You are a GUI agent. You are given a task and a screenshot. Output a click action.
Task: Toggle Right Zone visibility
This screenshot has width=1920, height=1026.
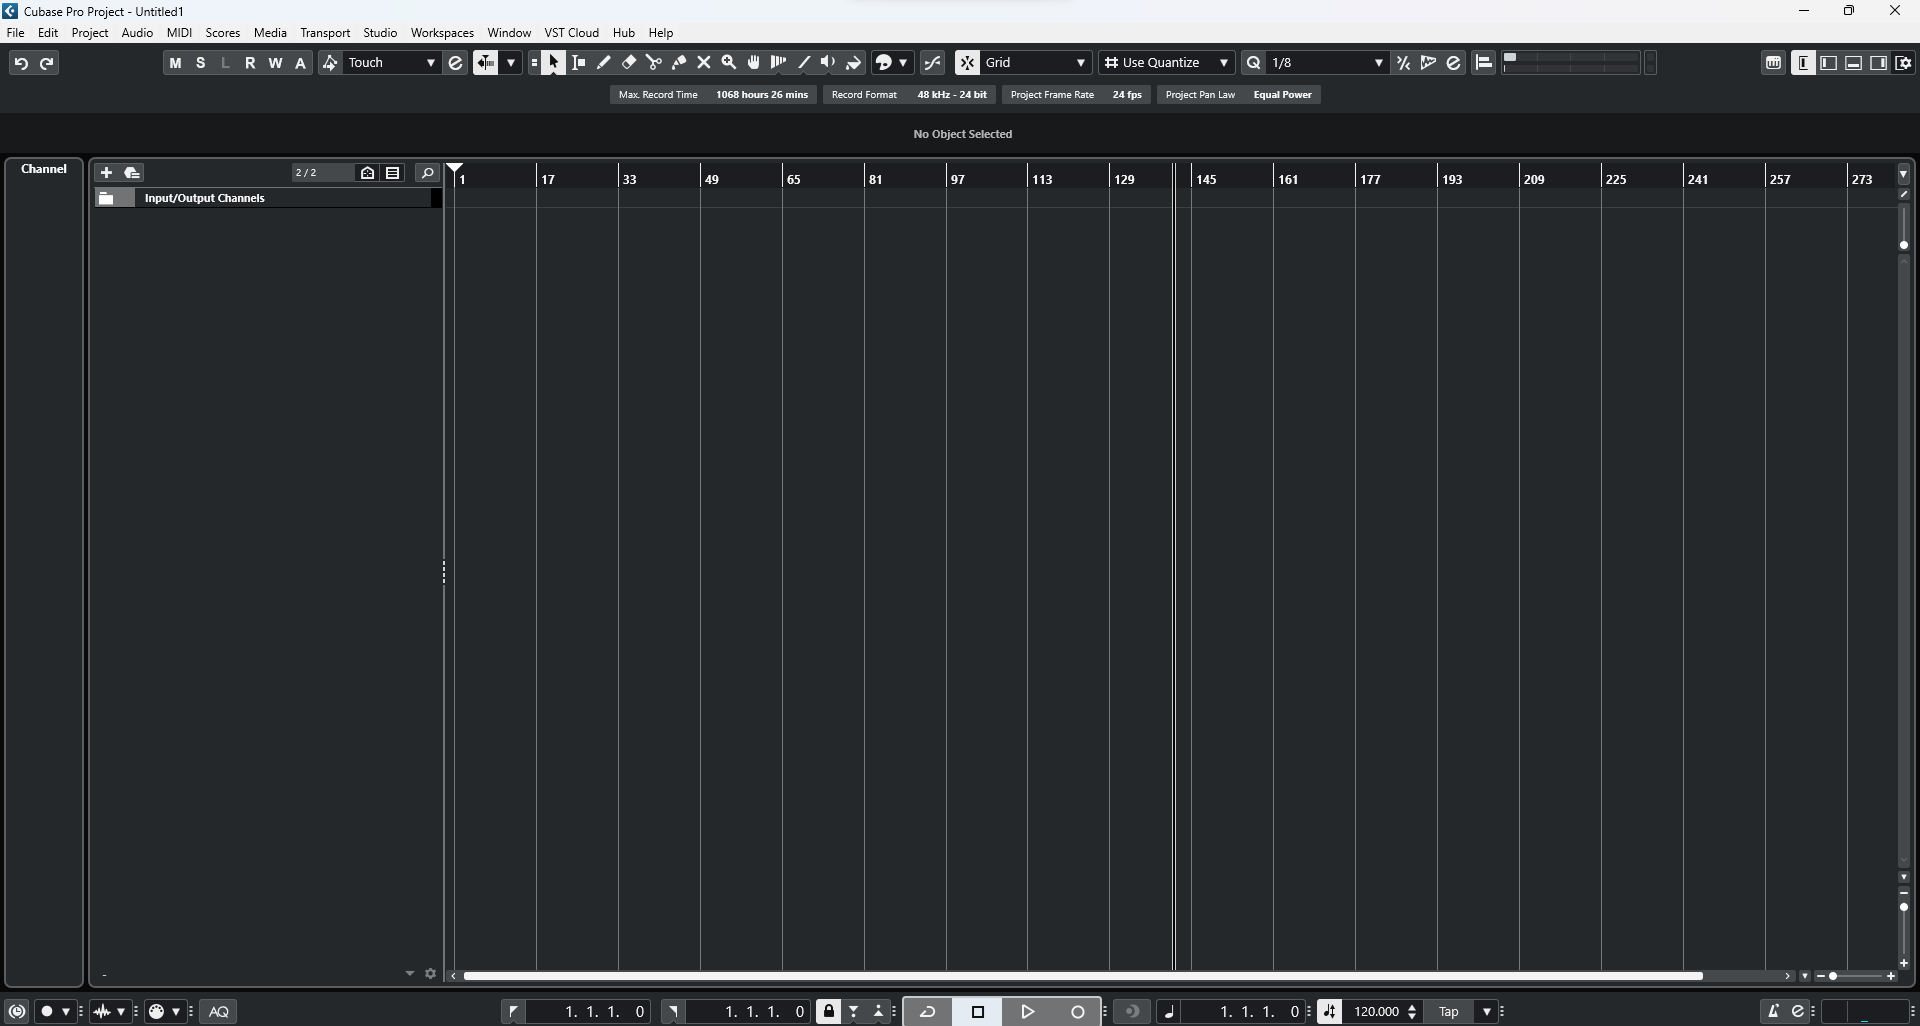point(1879,63)
